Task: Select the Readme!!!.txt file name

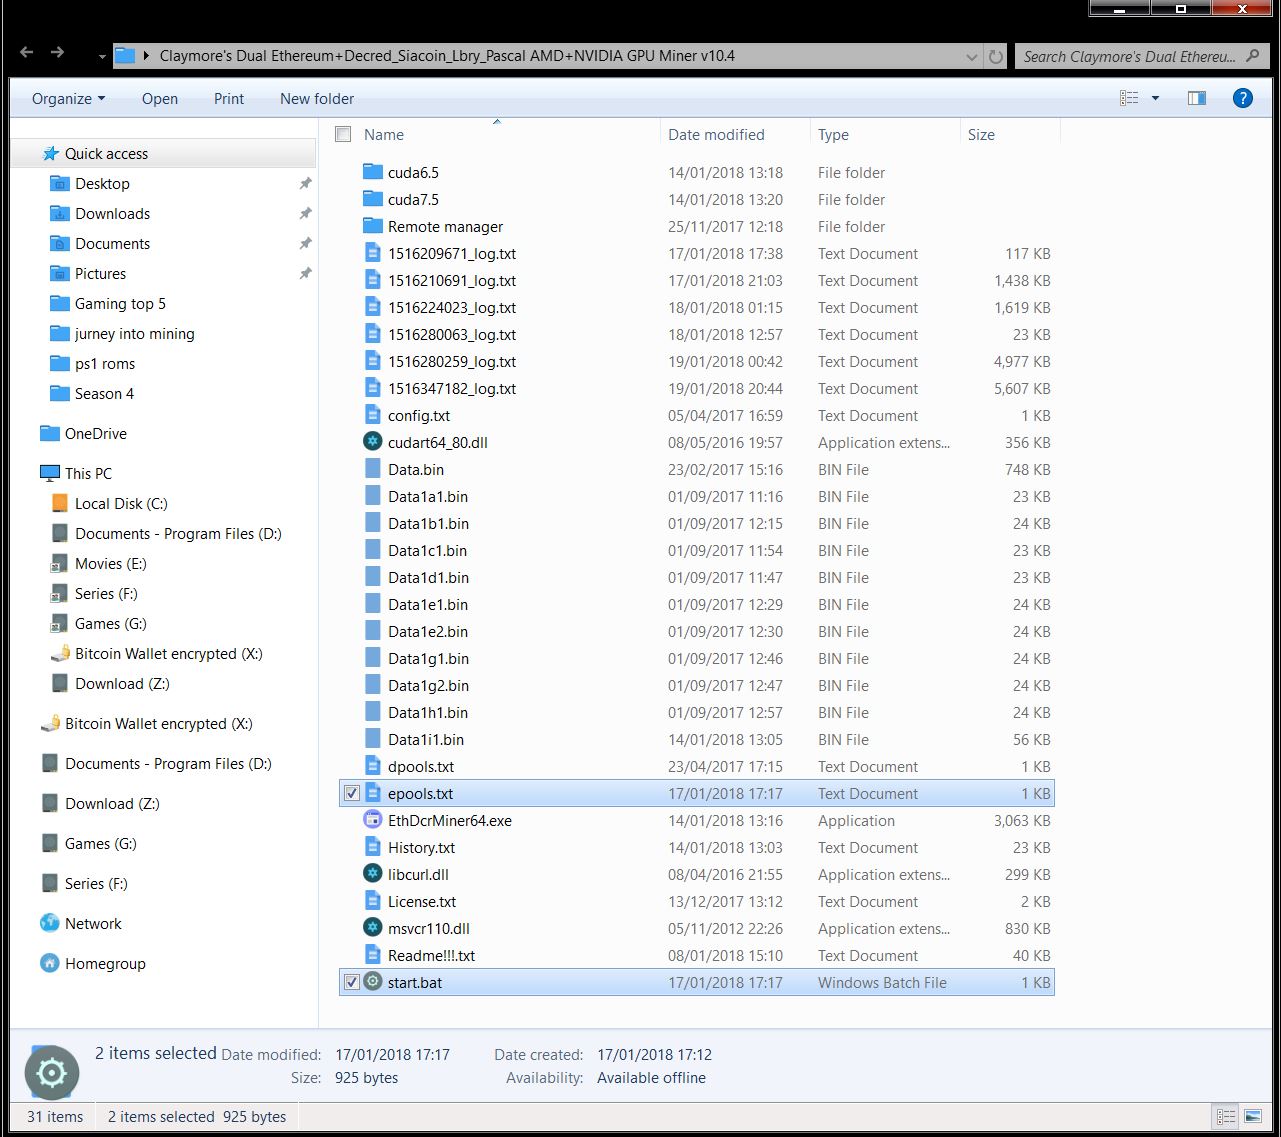Action: [431, 955]
